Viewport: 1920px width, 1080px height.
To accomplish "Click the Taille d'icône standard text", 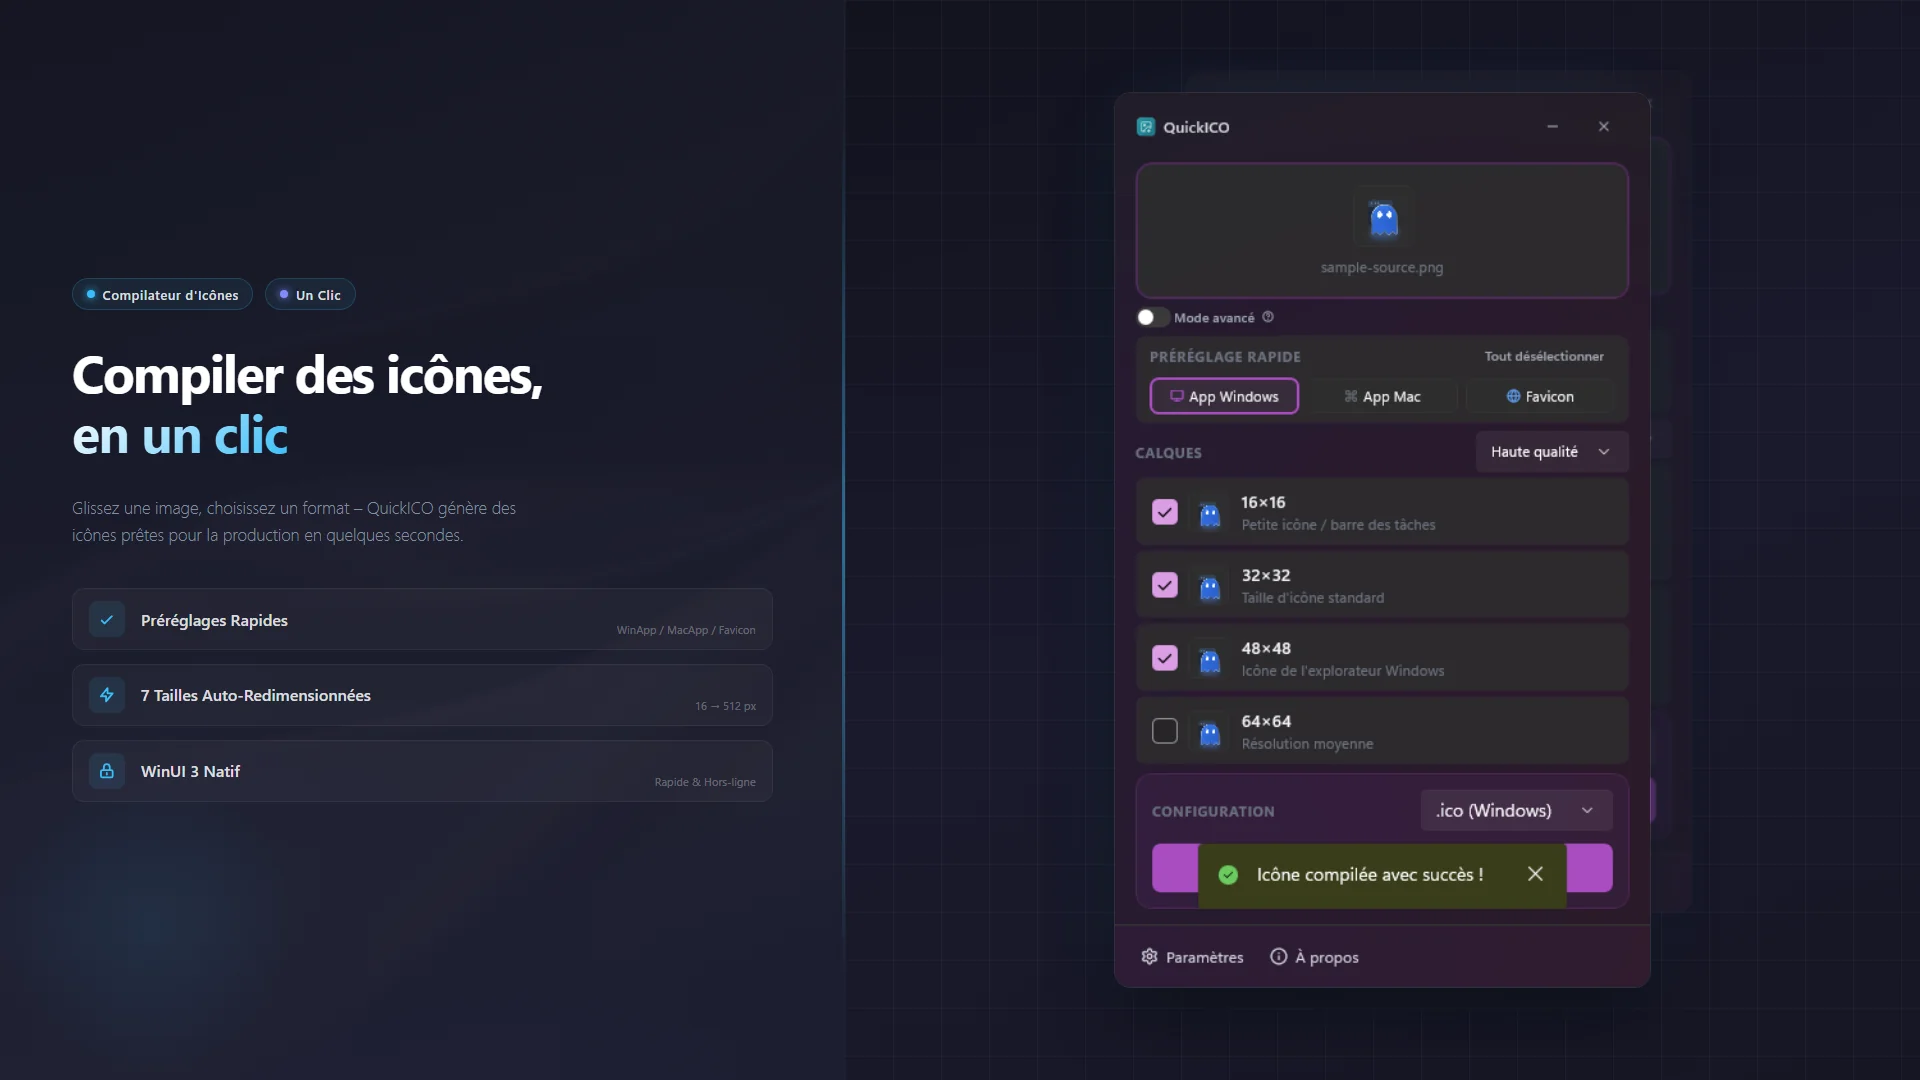I will 1313,598.
